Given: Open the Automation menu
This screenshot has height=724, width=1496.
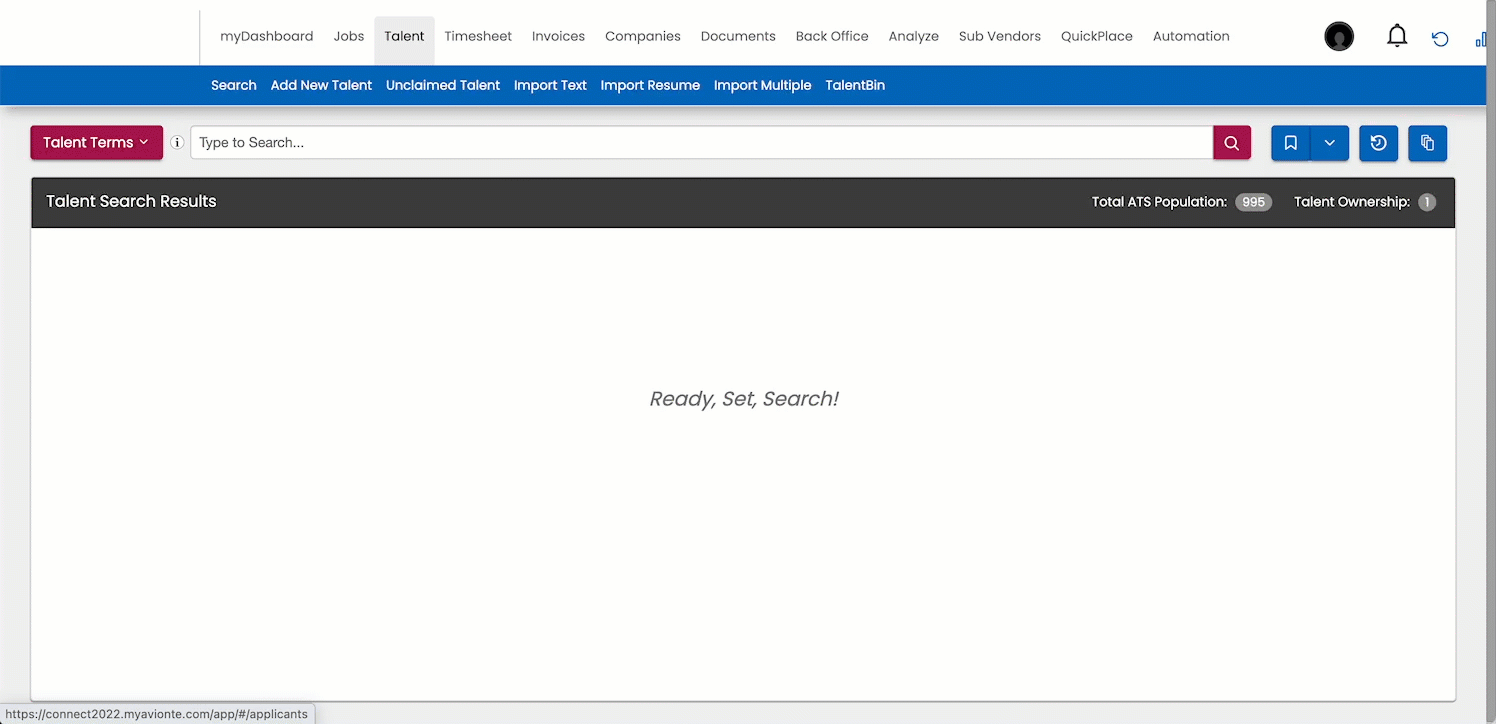Looking at the screenshot, I should click(1191, 36).
